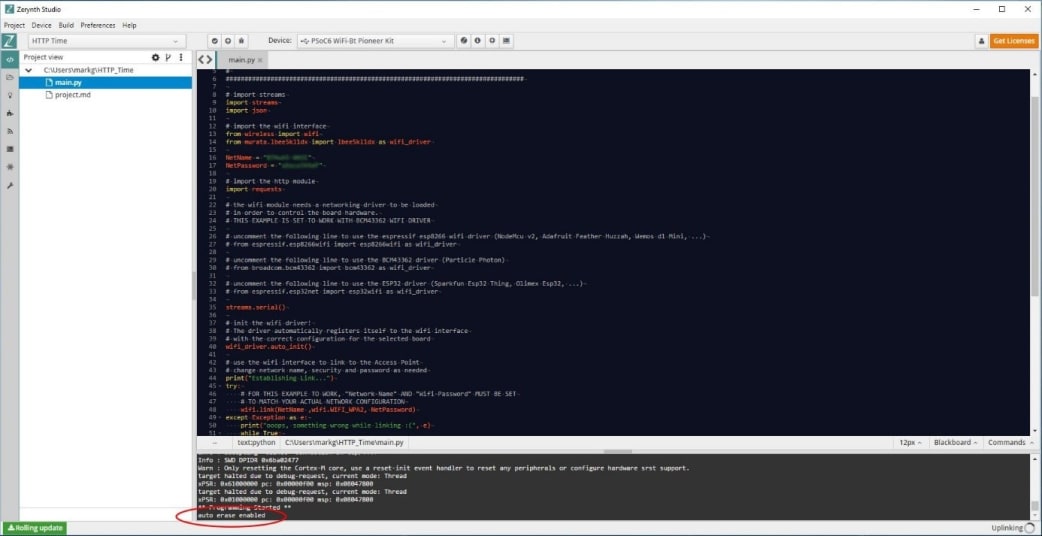This screenshot has width=1042, height=536.
Task: Open the PSoC6 WiFi-Bt Pioneer Kit device dropdown
Action: 375,41
